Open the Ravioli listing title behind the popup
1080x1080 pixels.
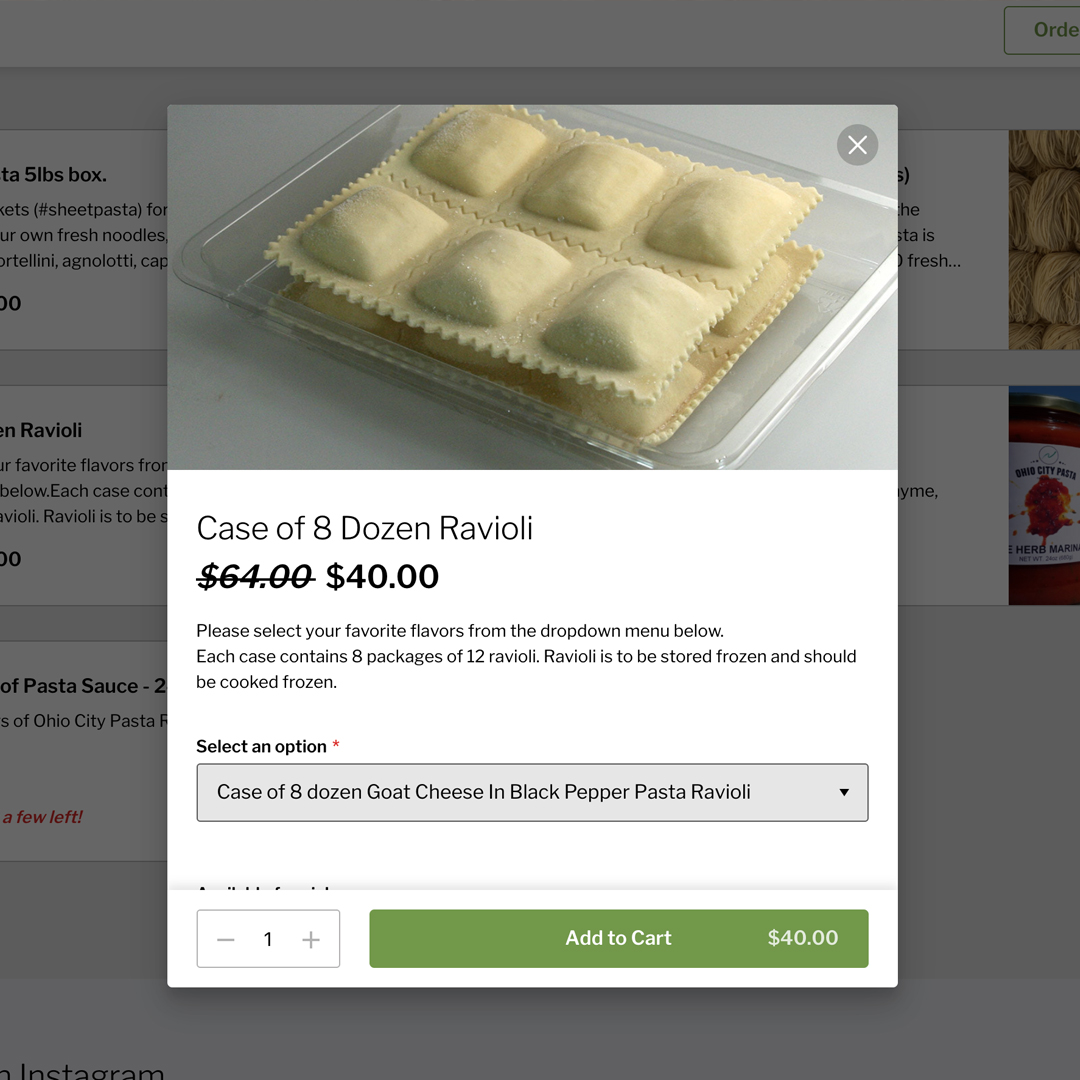(x=41, y=431)
